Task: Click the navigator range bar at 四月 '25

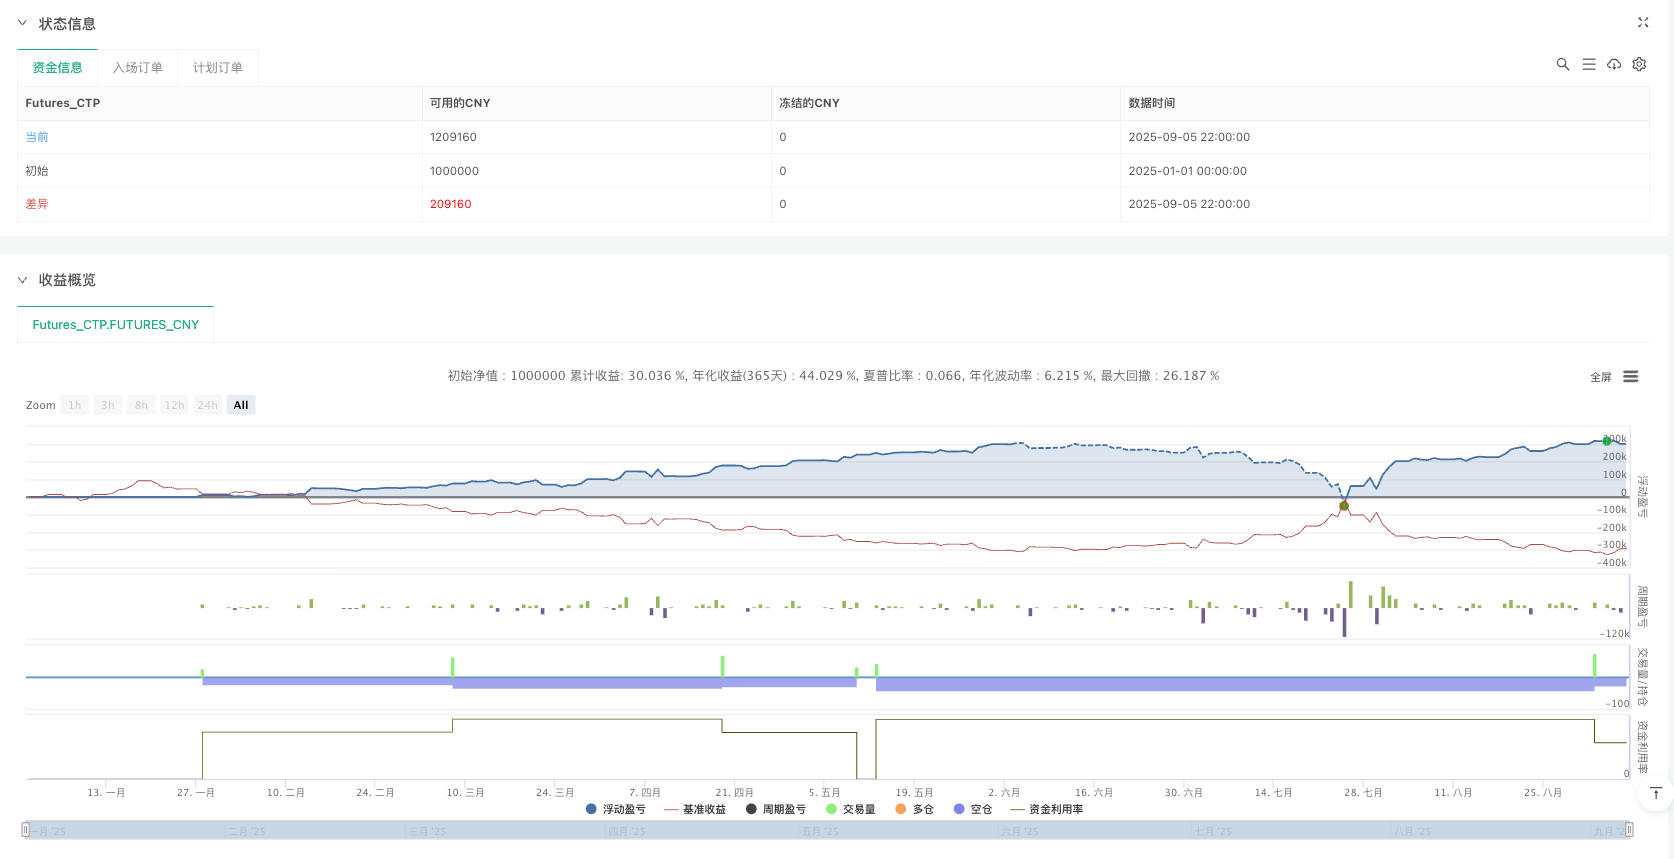Action: [627, 831]
